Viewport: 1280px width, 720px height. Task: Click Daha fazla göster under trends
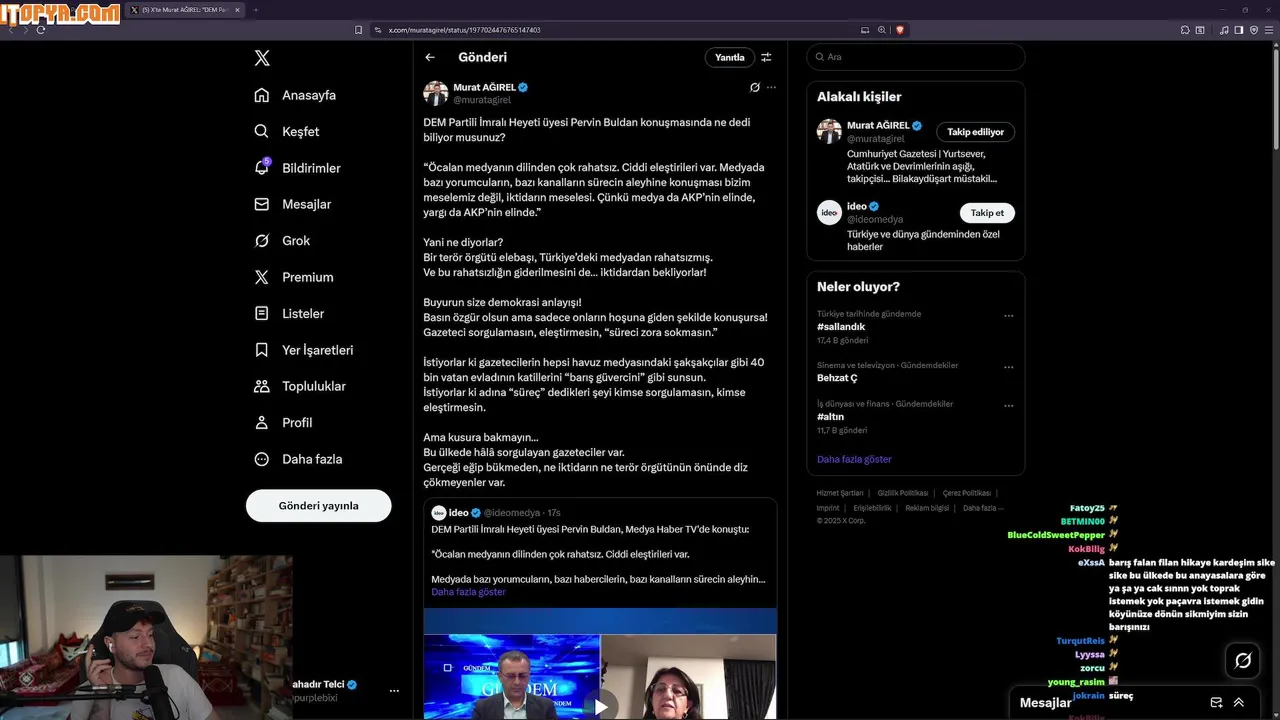[854, 459]
